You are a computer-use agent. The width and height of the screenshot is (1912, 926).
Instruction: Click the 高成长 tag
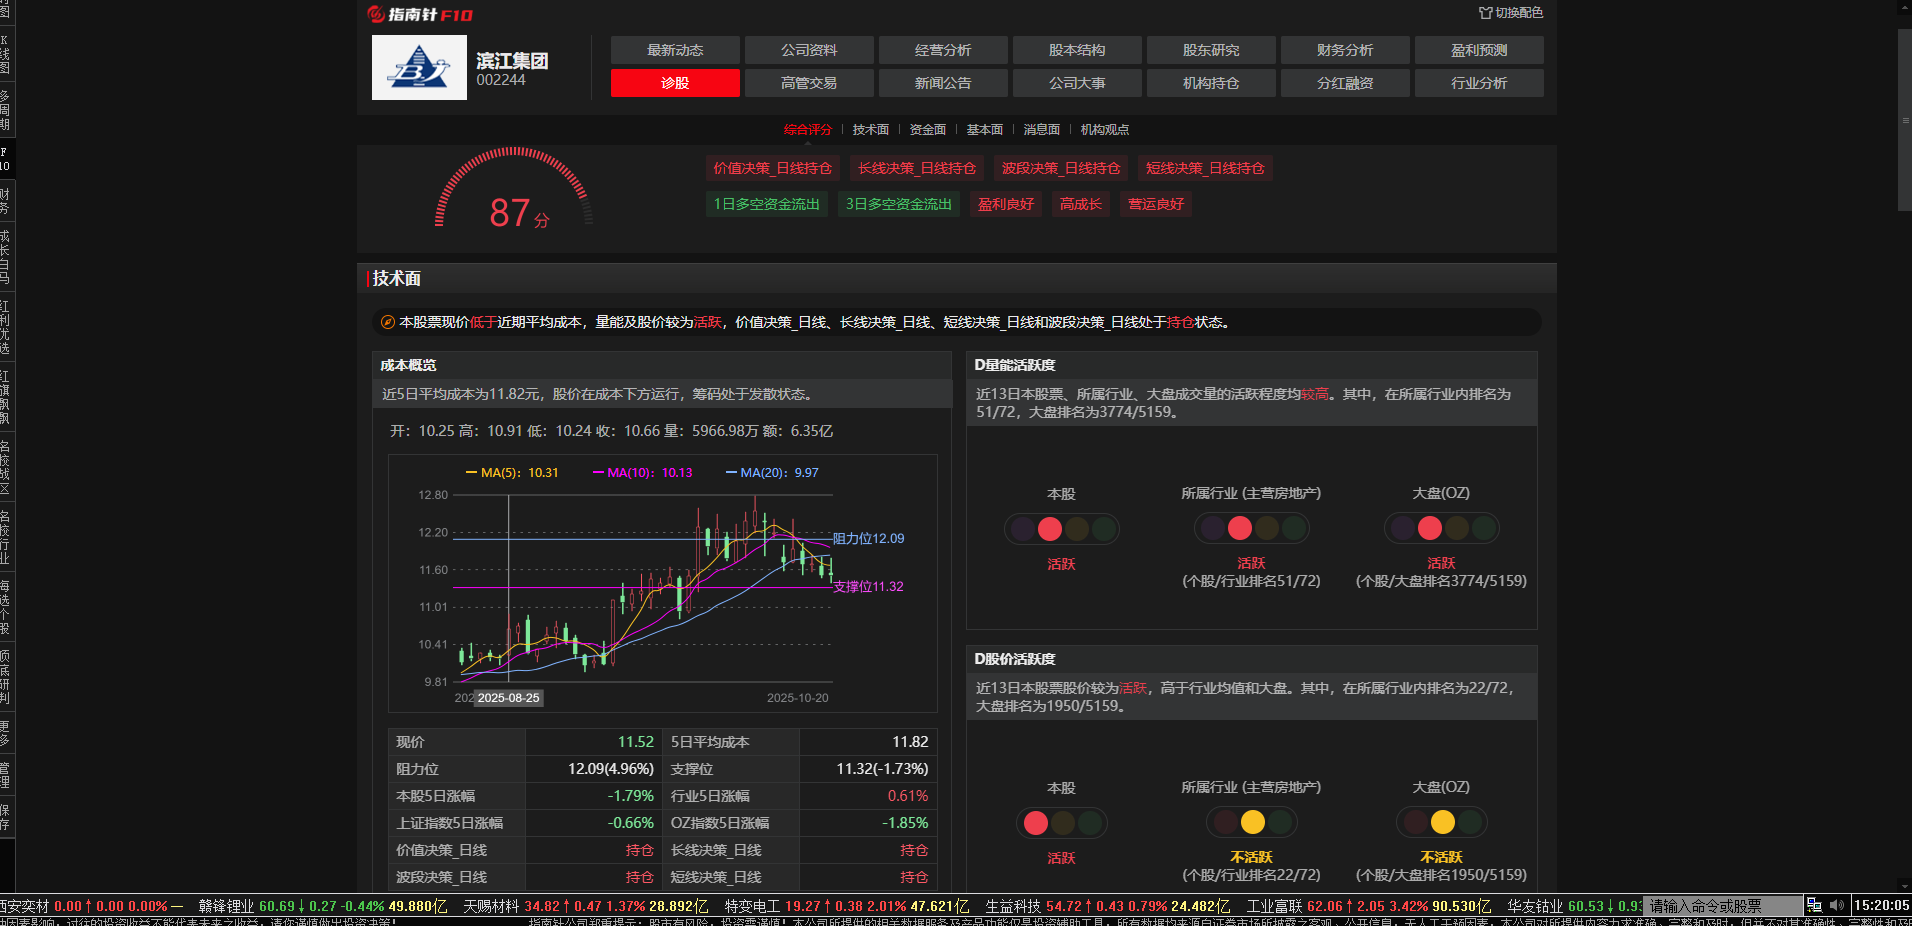tap(1081, 204)
